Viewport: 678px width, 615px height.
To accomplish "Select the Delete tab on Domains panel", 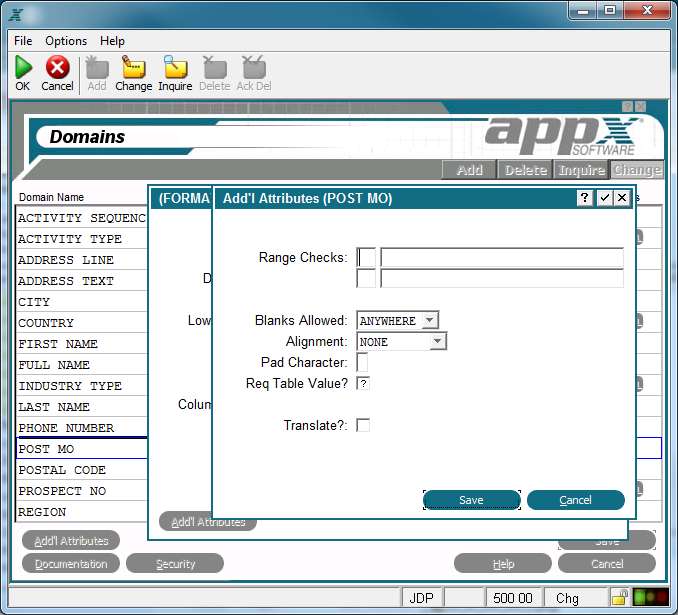I will point(525,170).
